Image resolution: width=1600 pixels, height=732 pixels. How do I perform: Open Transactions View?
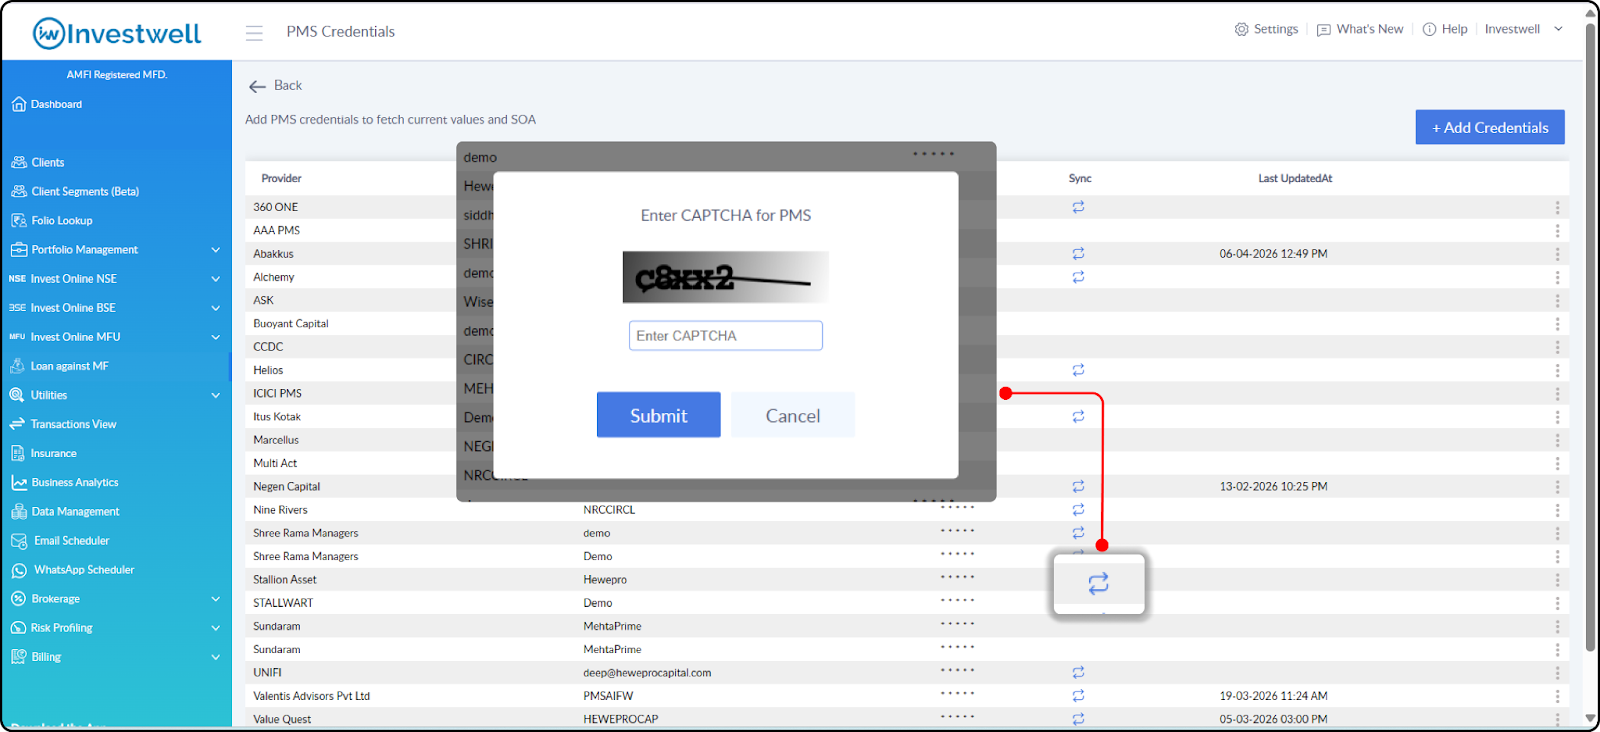63,424
